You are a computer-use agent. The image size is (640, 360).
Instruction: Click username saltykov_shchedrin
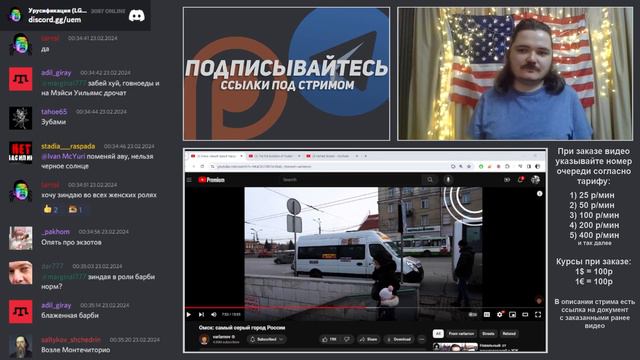pos(71,340)
